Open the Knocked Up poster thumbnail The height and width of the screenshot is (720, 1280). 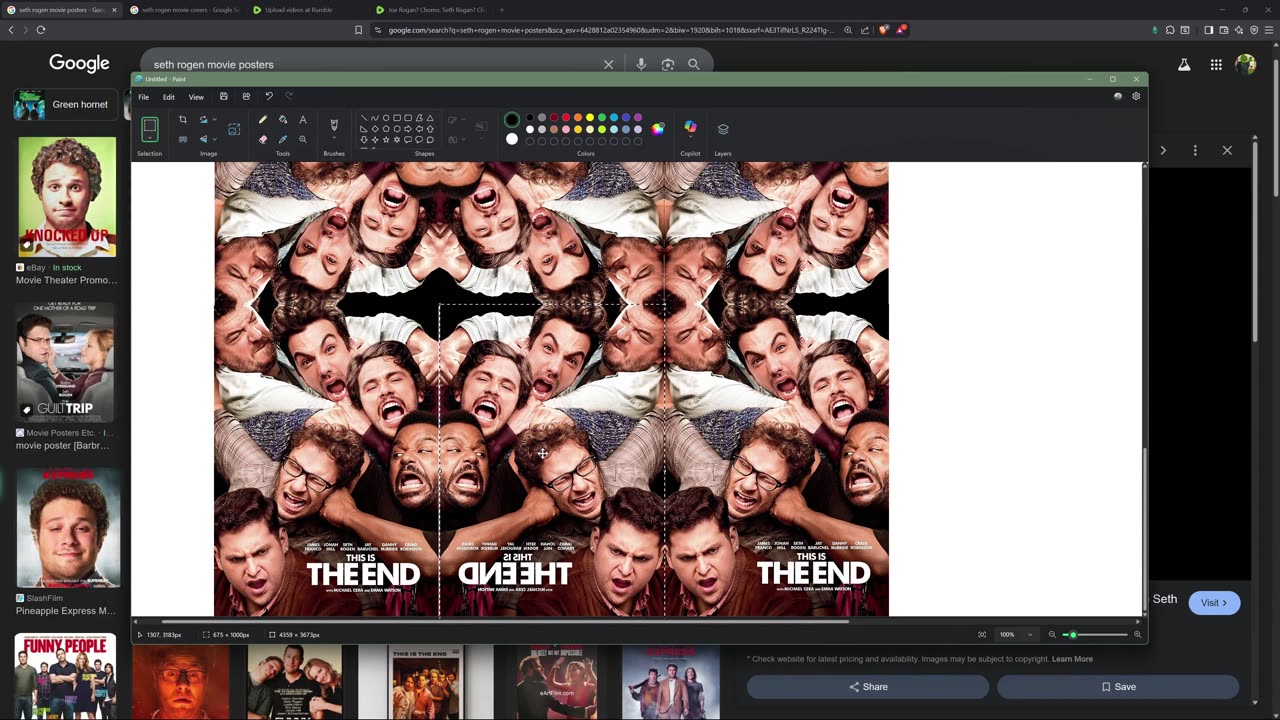click(67, 197)
